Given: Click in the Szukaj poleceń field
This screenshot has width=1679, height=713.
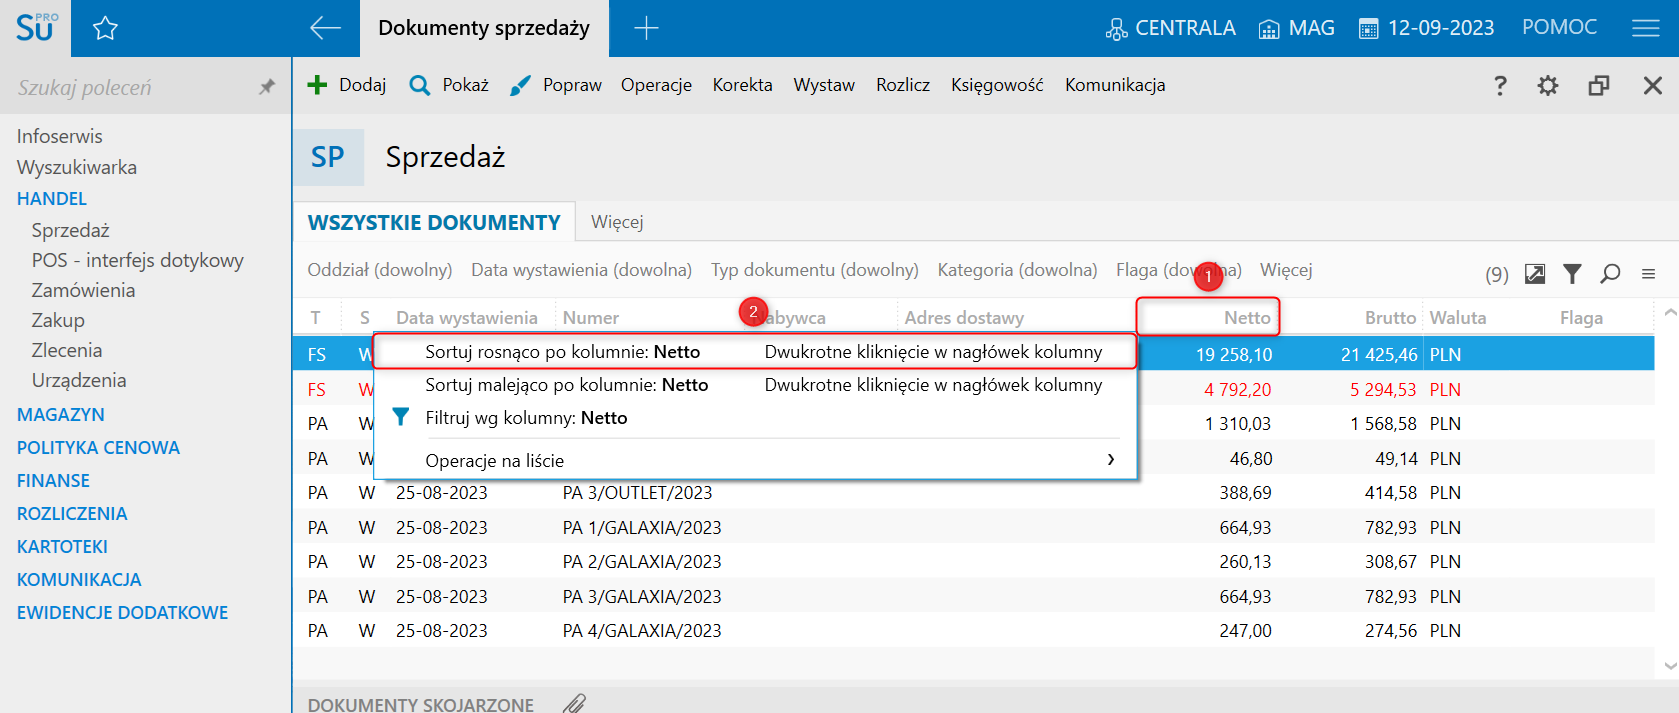Looking at the screenshot, I should pyautogui.click(x=130, y=87).
